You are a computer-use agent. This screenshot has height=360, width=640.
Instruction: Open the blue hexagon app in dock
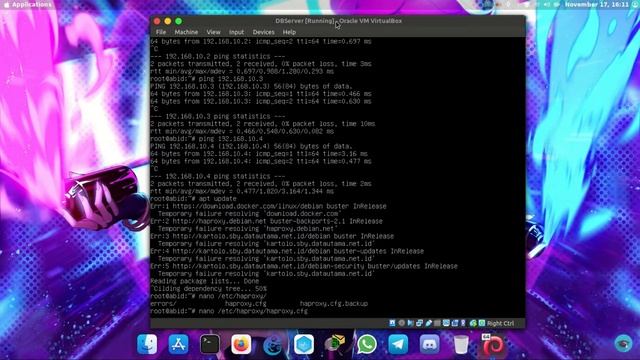point(304,344)
